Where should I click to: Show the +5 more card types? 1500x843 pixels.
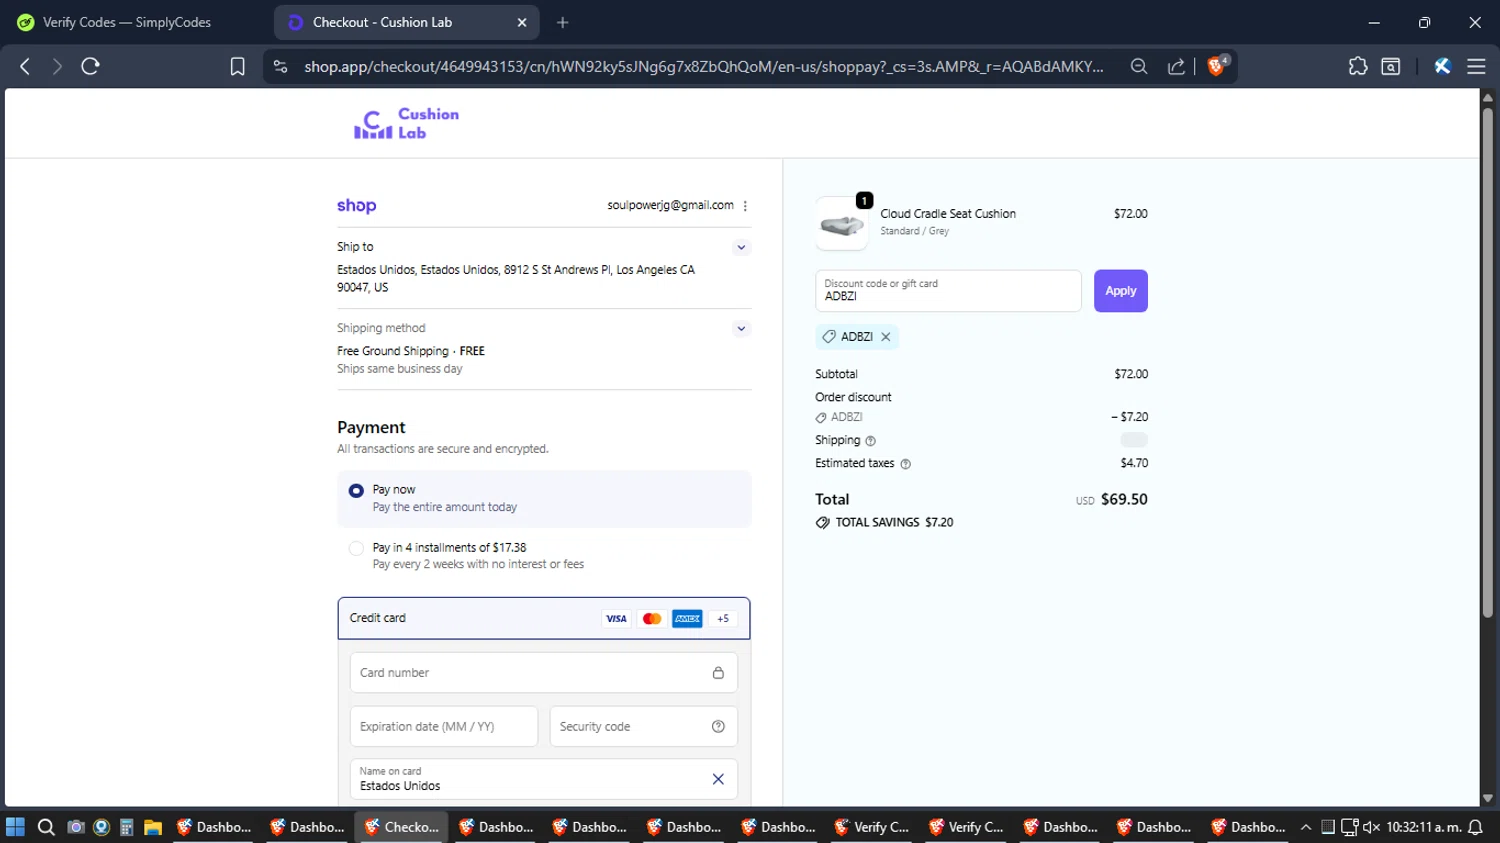(x=723, y=619)
